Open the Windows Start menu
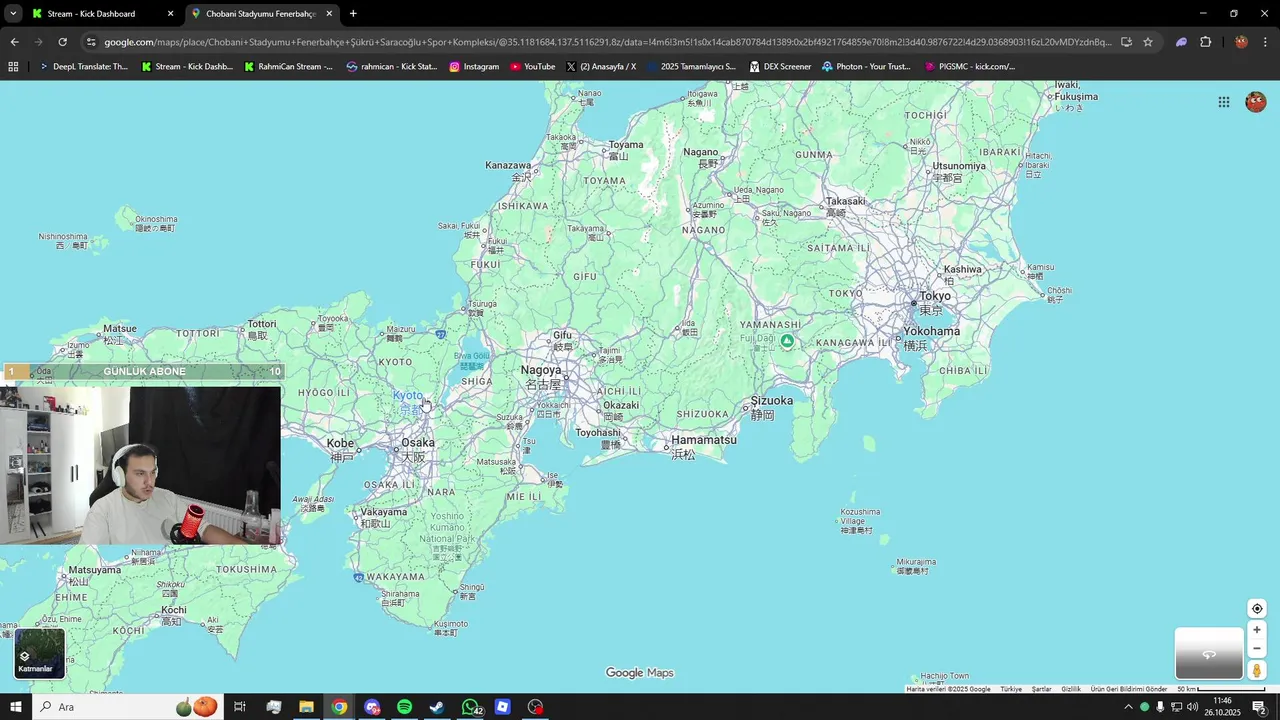The height and width of the screenshot is (720, 1280). coord(15,707)
